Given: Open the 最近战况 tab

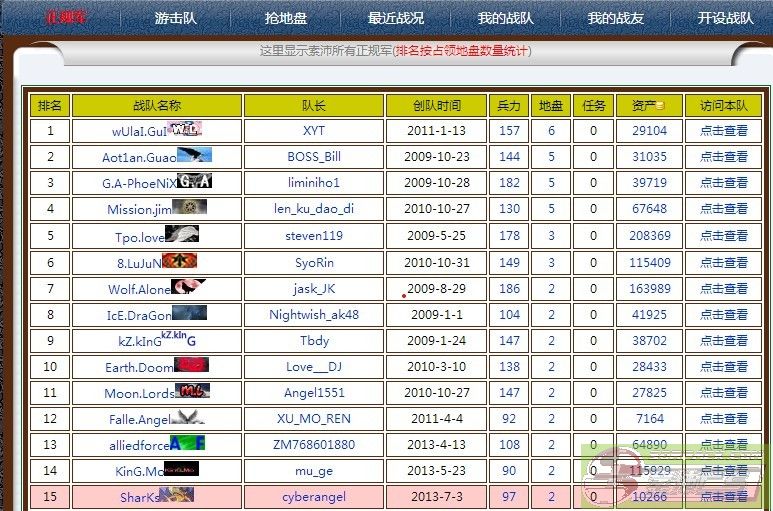Looking at the screenshot, I should [395, 18].
